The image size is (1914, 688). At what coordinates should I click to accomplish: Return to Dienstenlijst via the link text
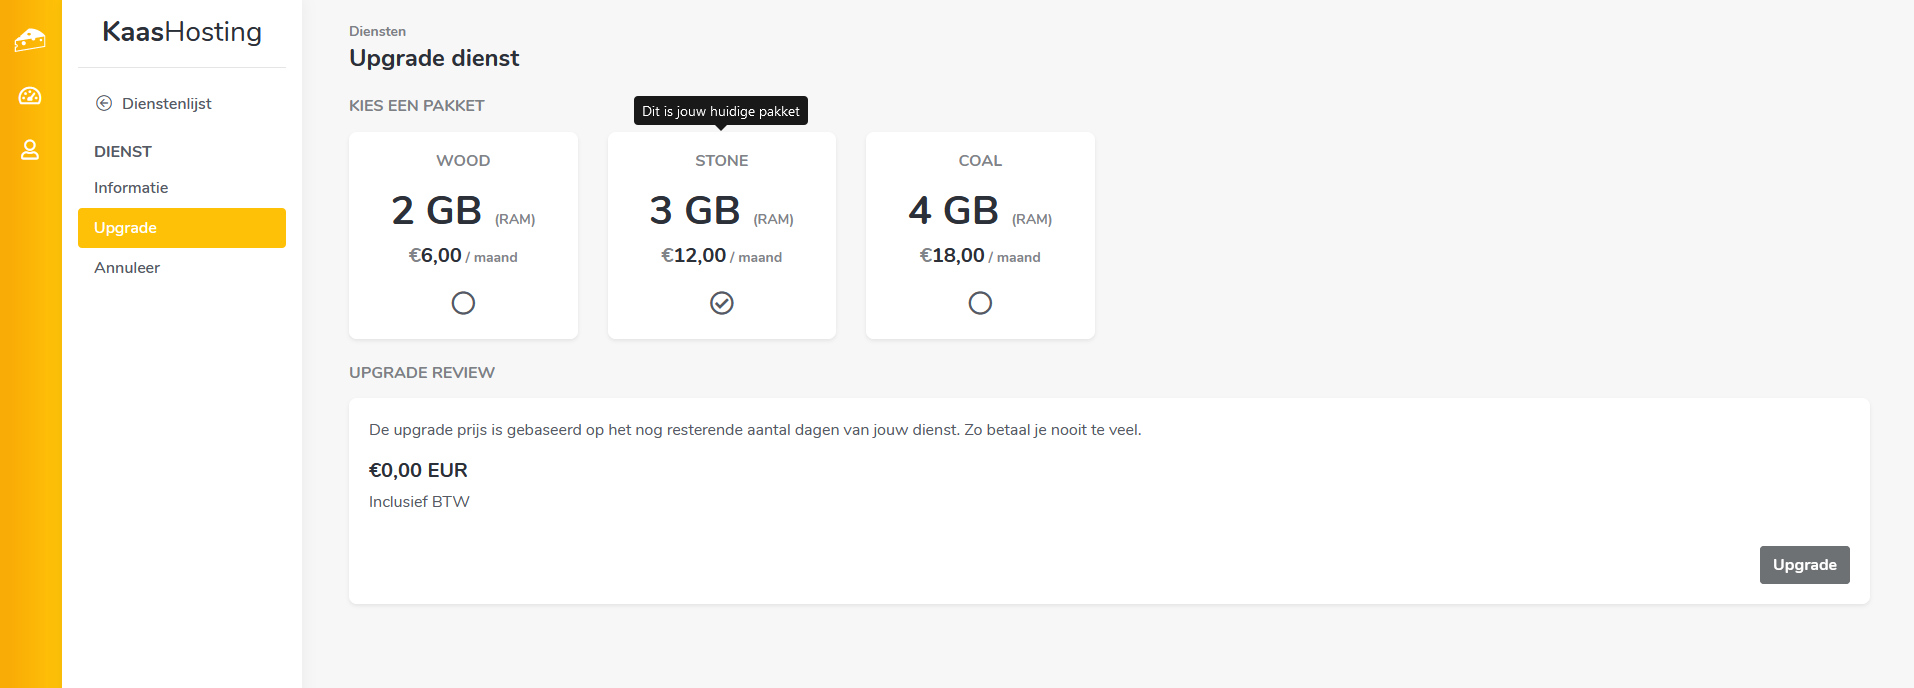[167, 104]
